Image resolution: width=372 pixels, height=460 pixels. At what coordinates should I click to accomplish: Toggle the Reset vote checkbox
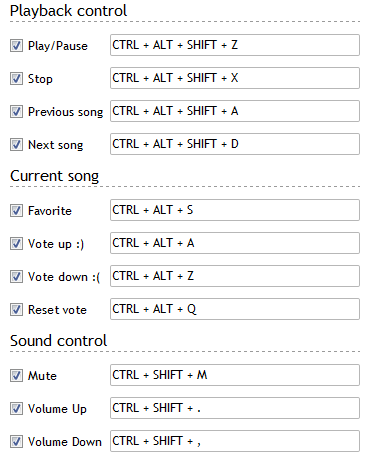tap(16, 309)
